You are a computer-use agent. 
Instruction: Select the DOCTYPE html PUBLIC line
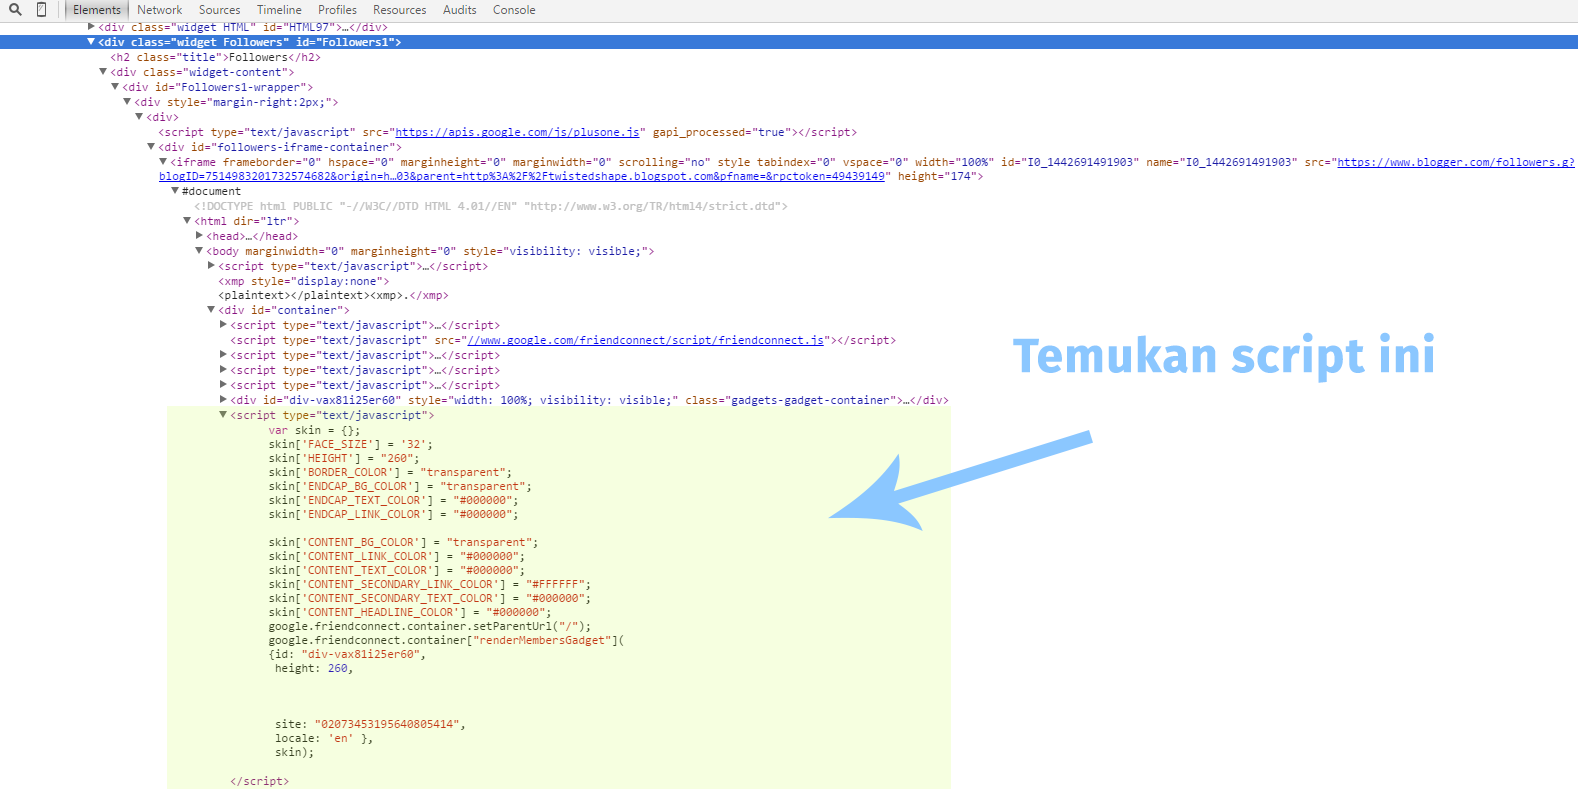pos(491,206)
